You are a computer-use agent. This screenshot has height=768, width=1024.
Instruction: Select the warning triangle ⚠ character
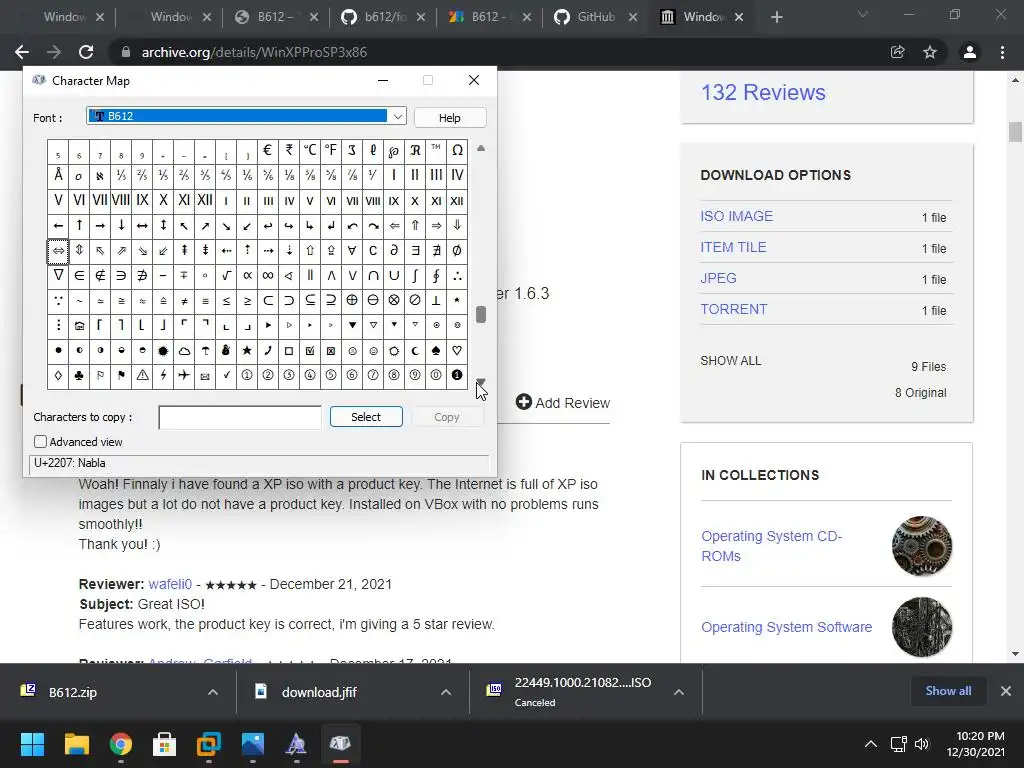click(x=142, y=376)
